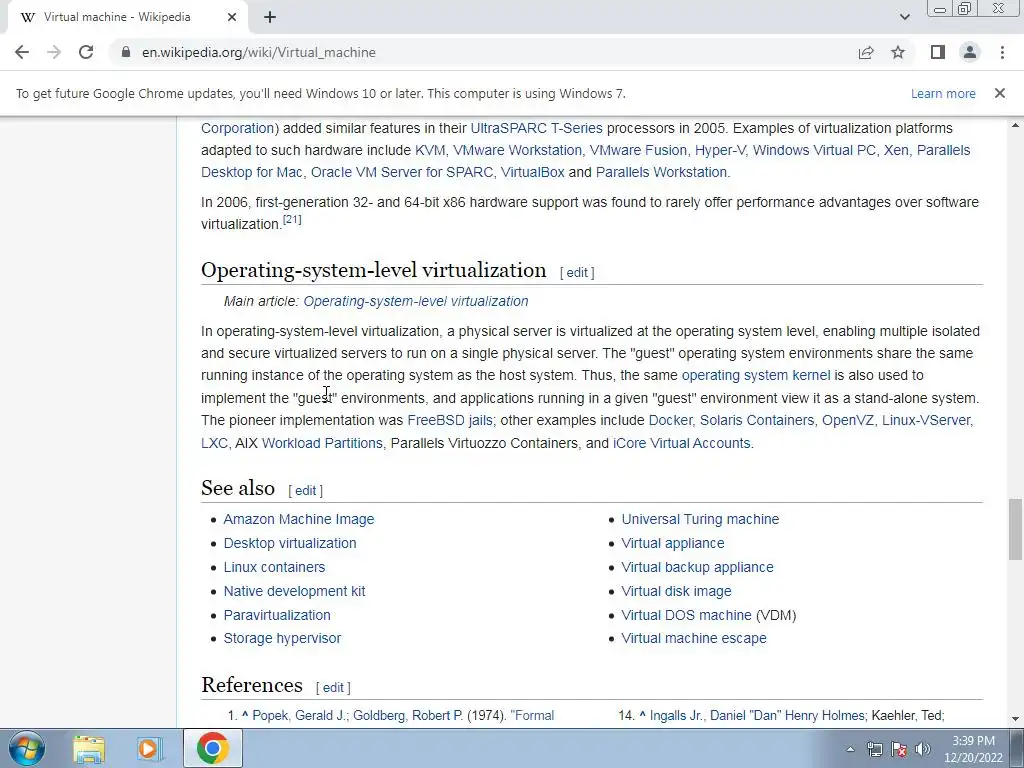
Task: Follow the Hyper-V link
Action: (720, 150)
